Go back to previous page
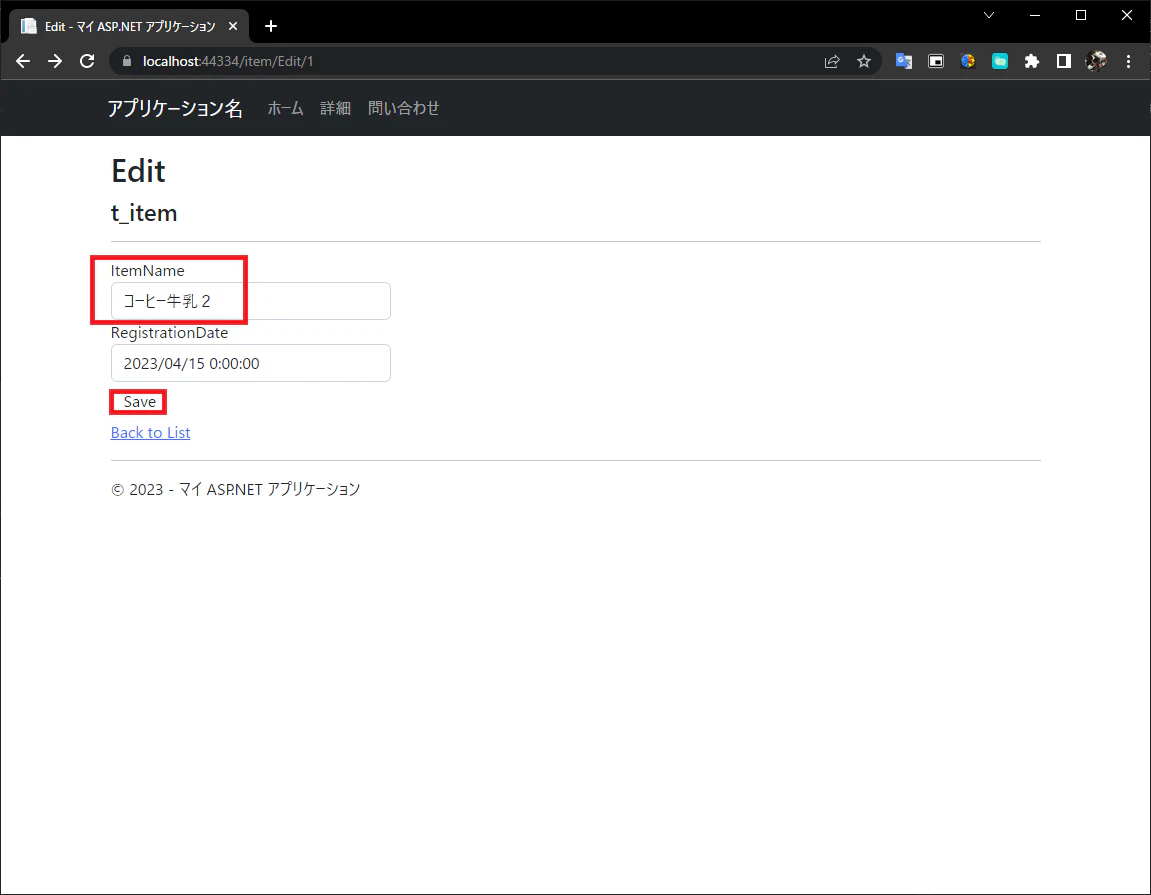Viewport: 1151px width, 895px height. tap(23, 61)
